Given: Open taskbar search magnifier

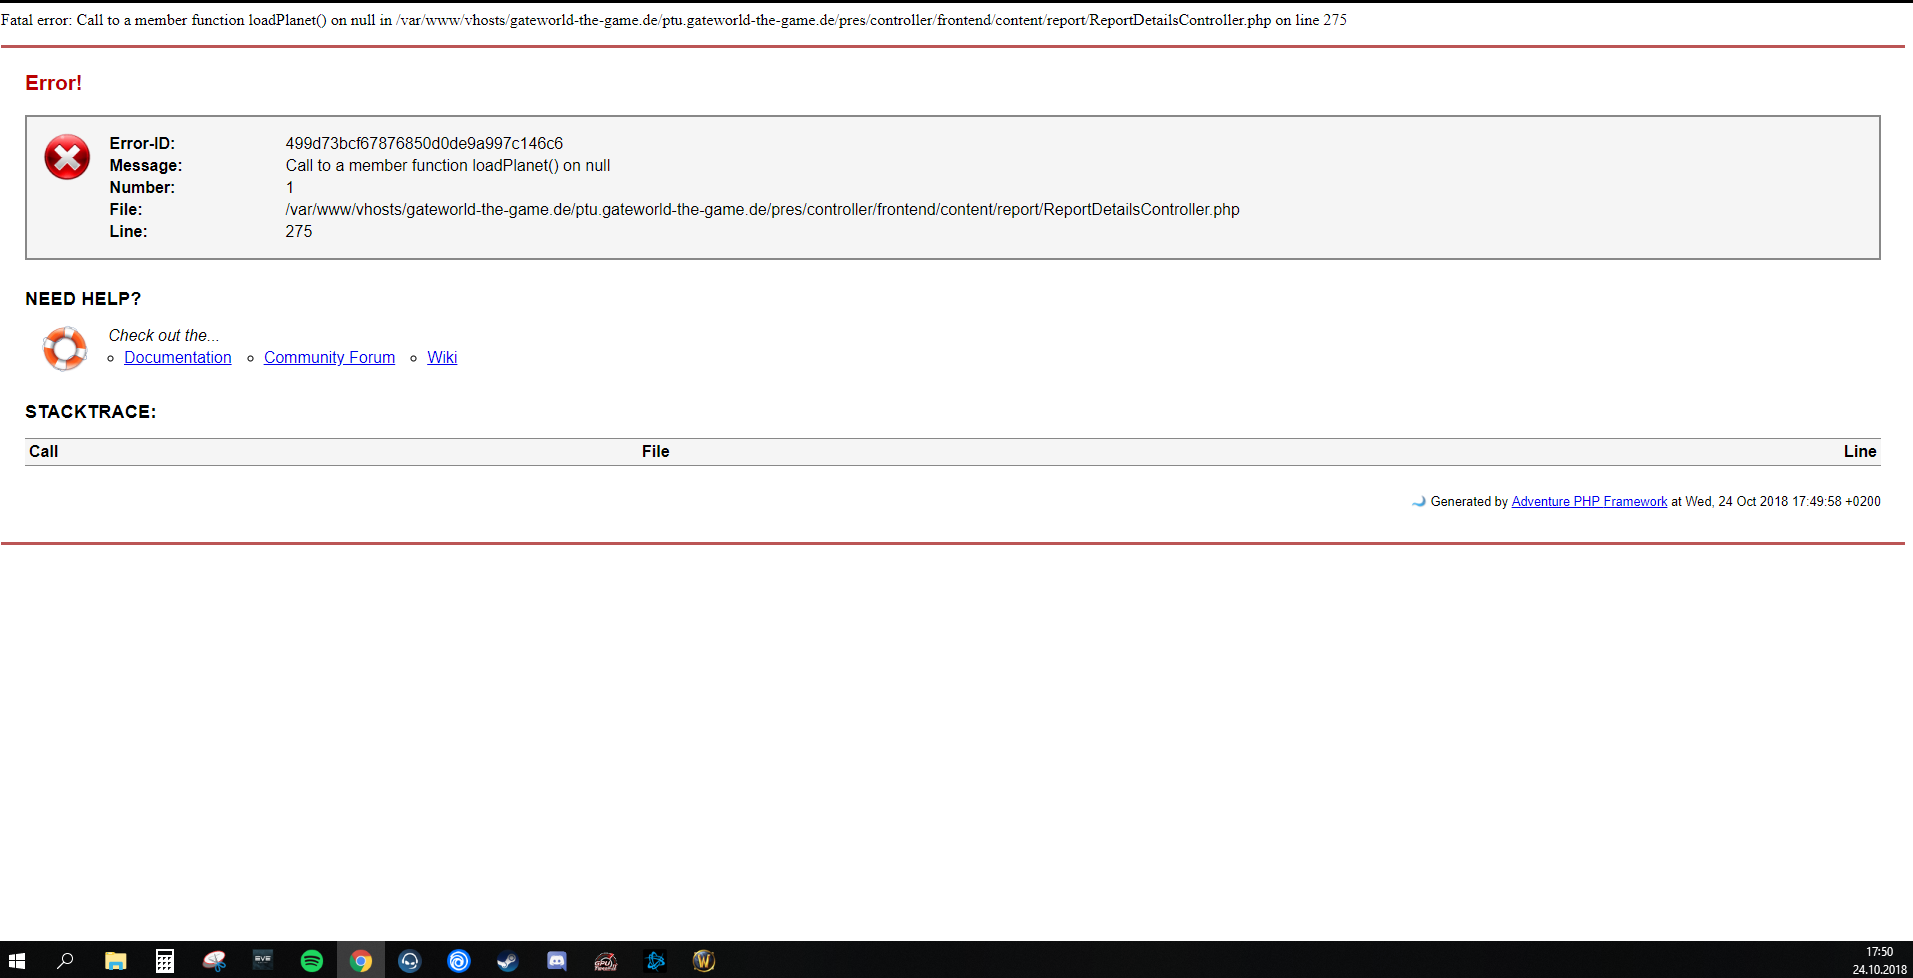Looking at the screenshot, I should pyautogui.click(x=66, y=961).
